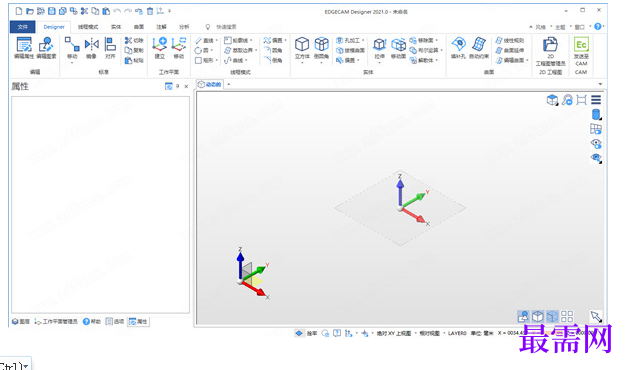This screenshot has height=370, width=631.
Task: Switch to the Analysis (分析) ribbon tab
Action: click(184, 27)
